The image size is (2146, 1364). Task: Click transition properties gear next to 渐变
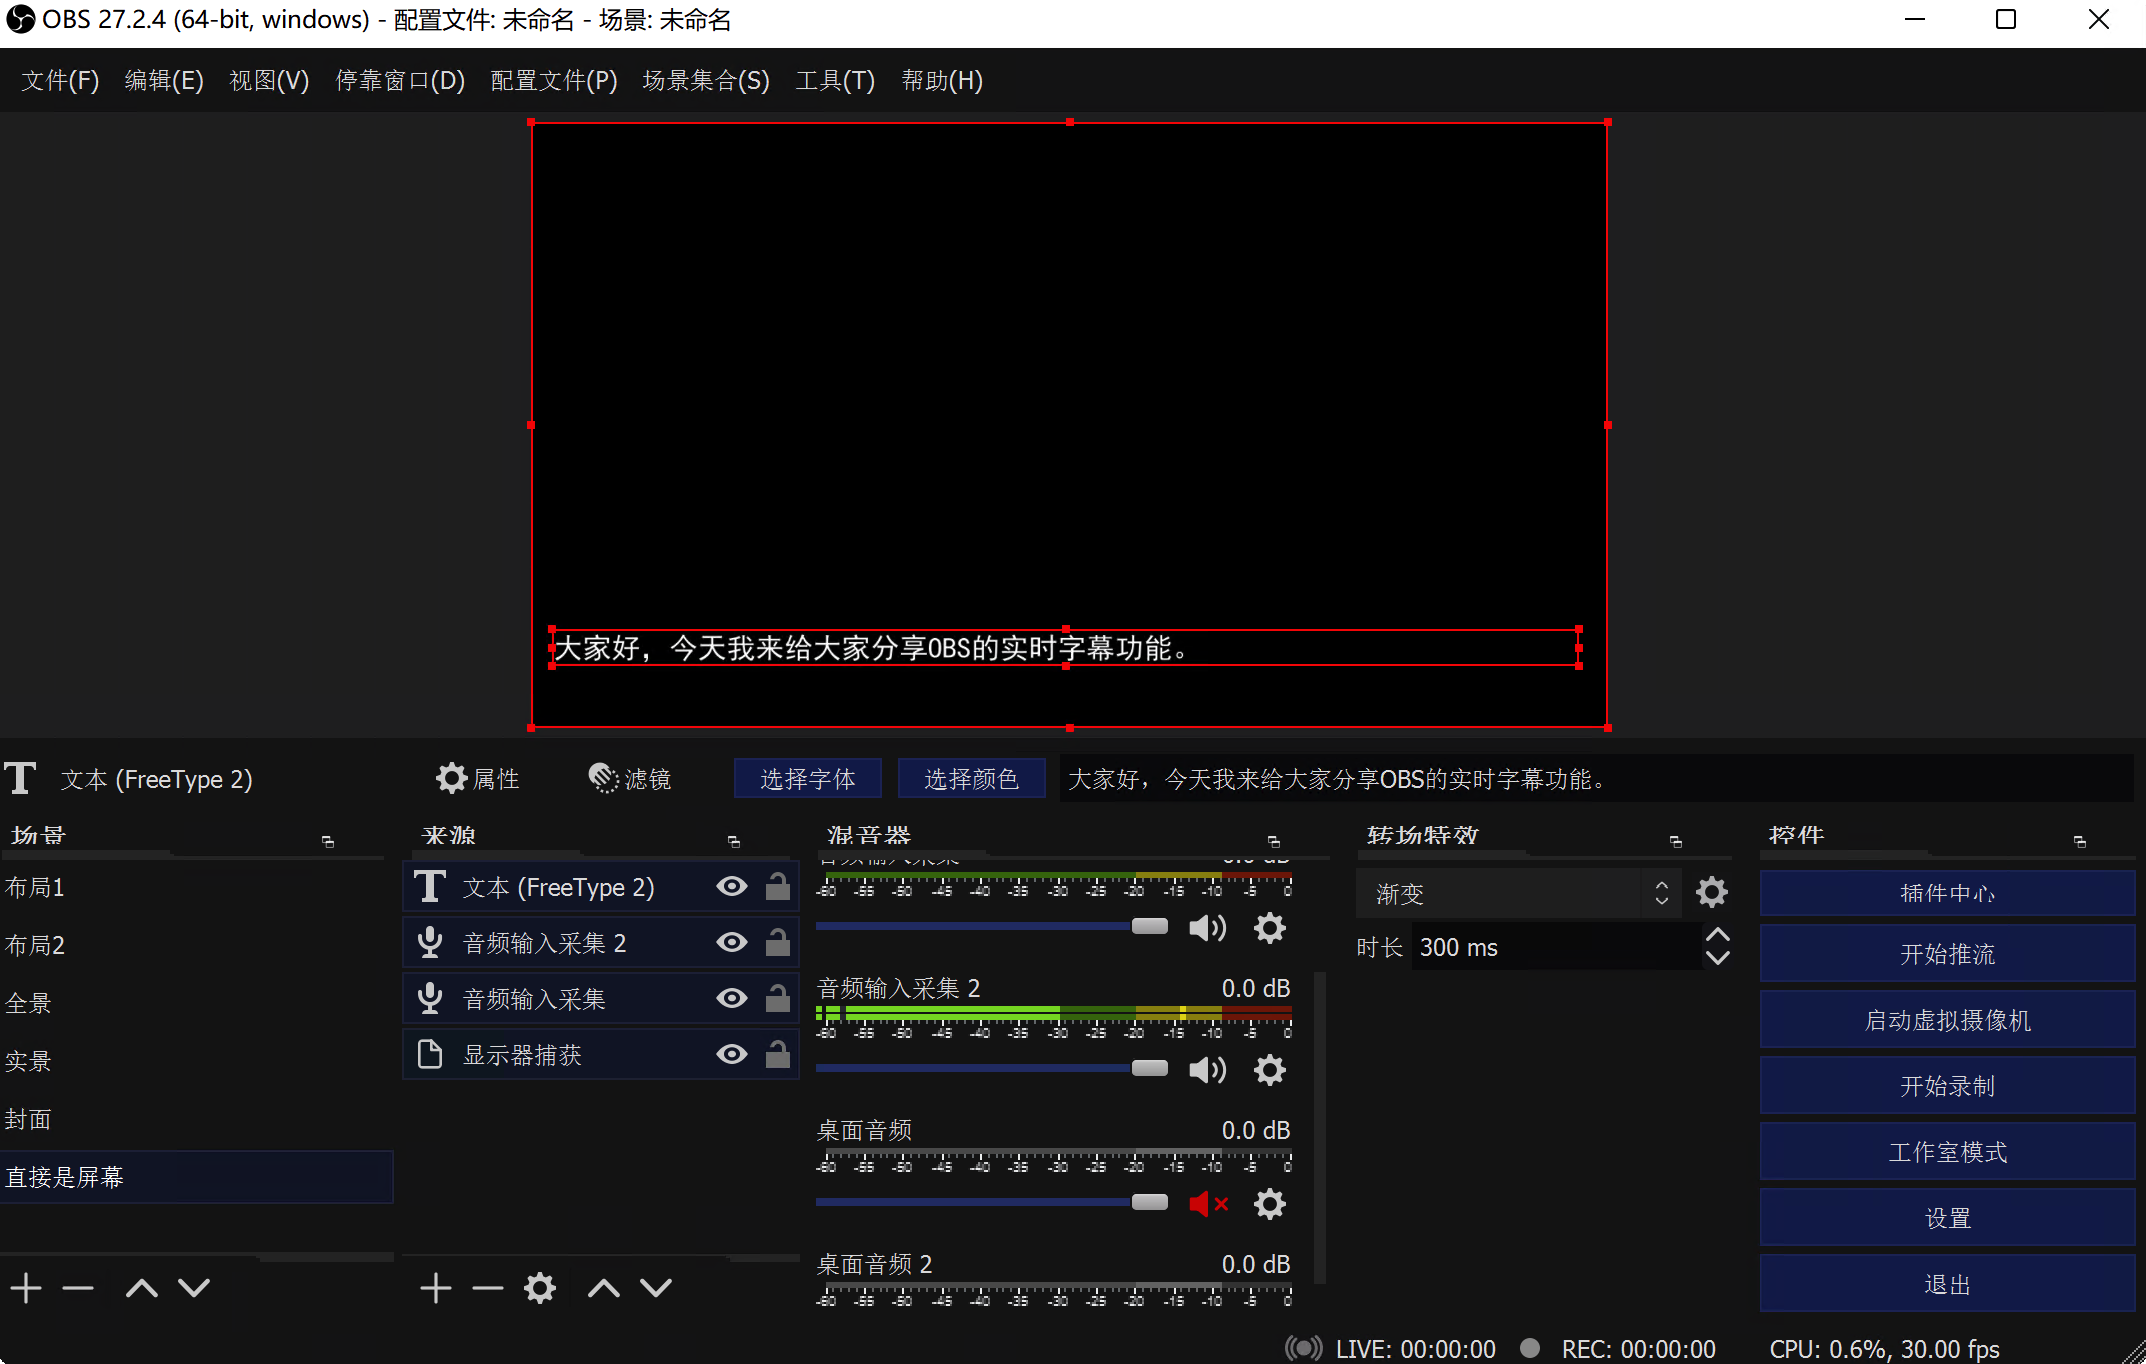[x=1711, y=892]
